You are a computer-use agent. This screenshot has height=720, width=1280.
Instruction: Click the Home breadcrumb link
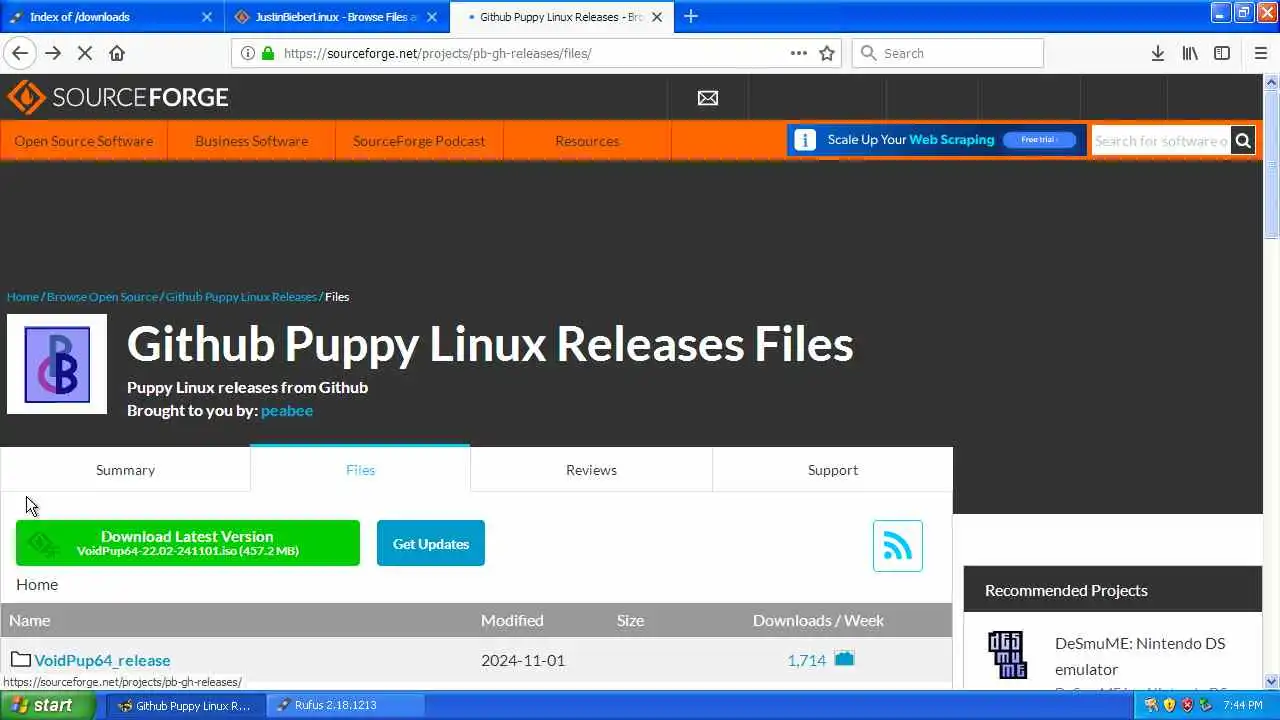point(22,297)
